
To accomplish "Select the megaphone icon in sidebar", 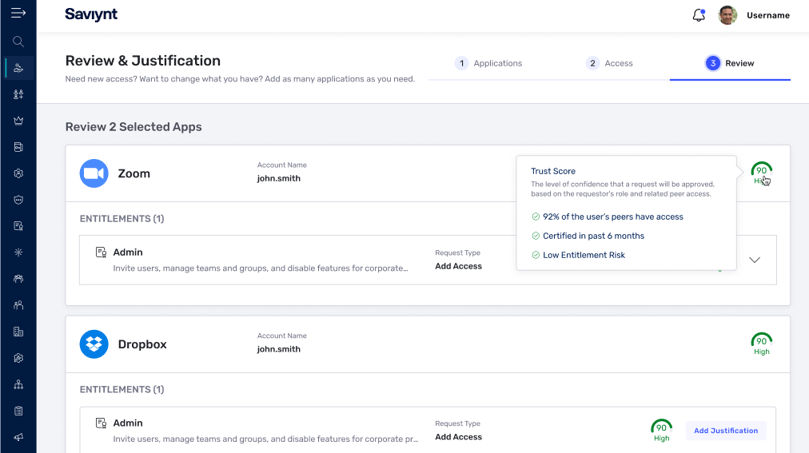I will click(18, 437).
